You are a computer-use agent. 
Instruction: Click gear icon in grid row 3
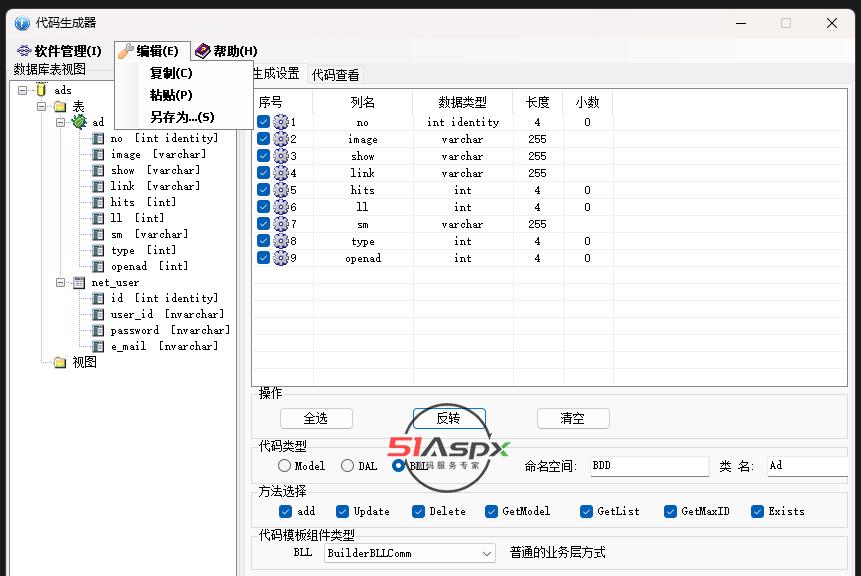pyautogui.click(x=281, y=156)
